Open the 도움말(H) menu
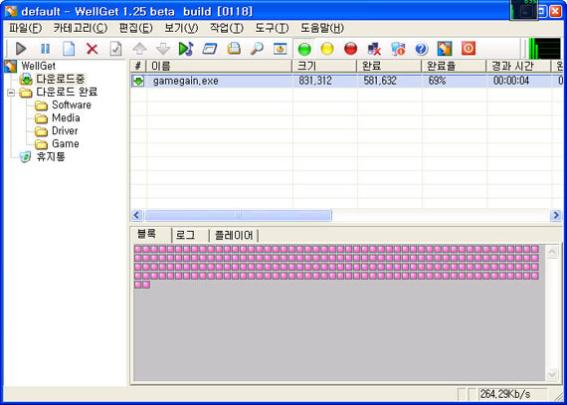 coord(322,28)
